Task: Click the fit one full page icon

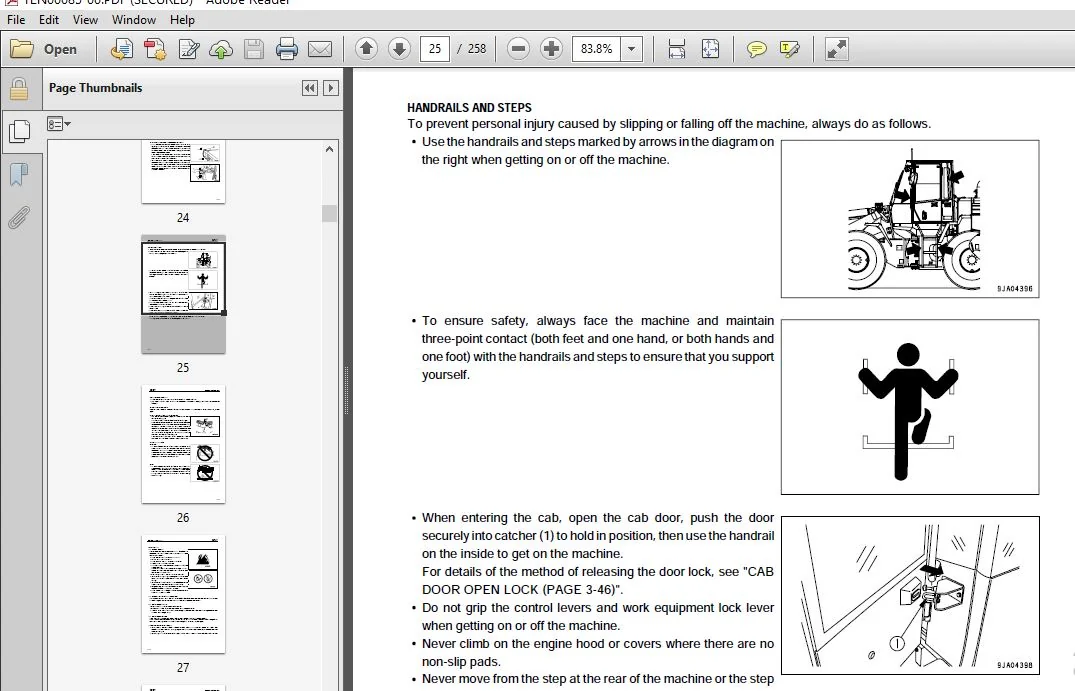Action: (x=710, y=49)
